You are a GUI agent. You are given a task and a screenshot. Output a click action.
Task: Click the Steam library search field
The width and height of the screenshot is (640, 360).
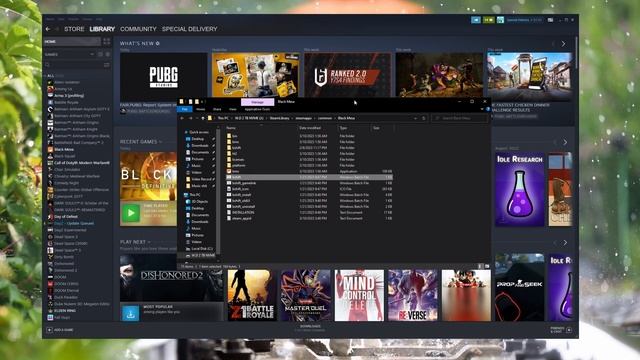pyautogui.click(x=73, y=64)
